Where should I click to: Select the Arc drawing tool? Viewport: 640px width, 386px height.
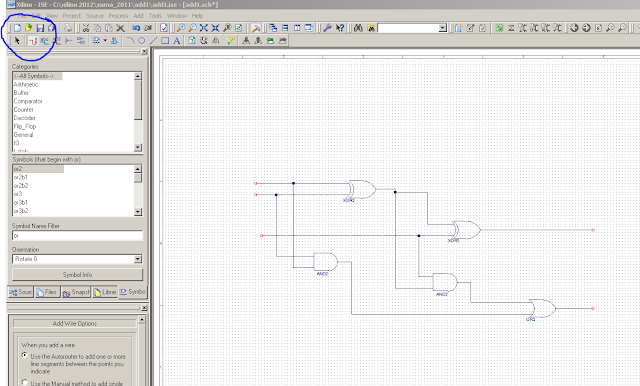tap(130, 40)
